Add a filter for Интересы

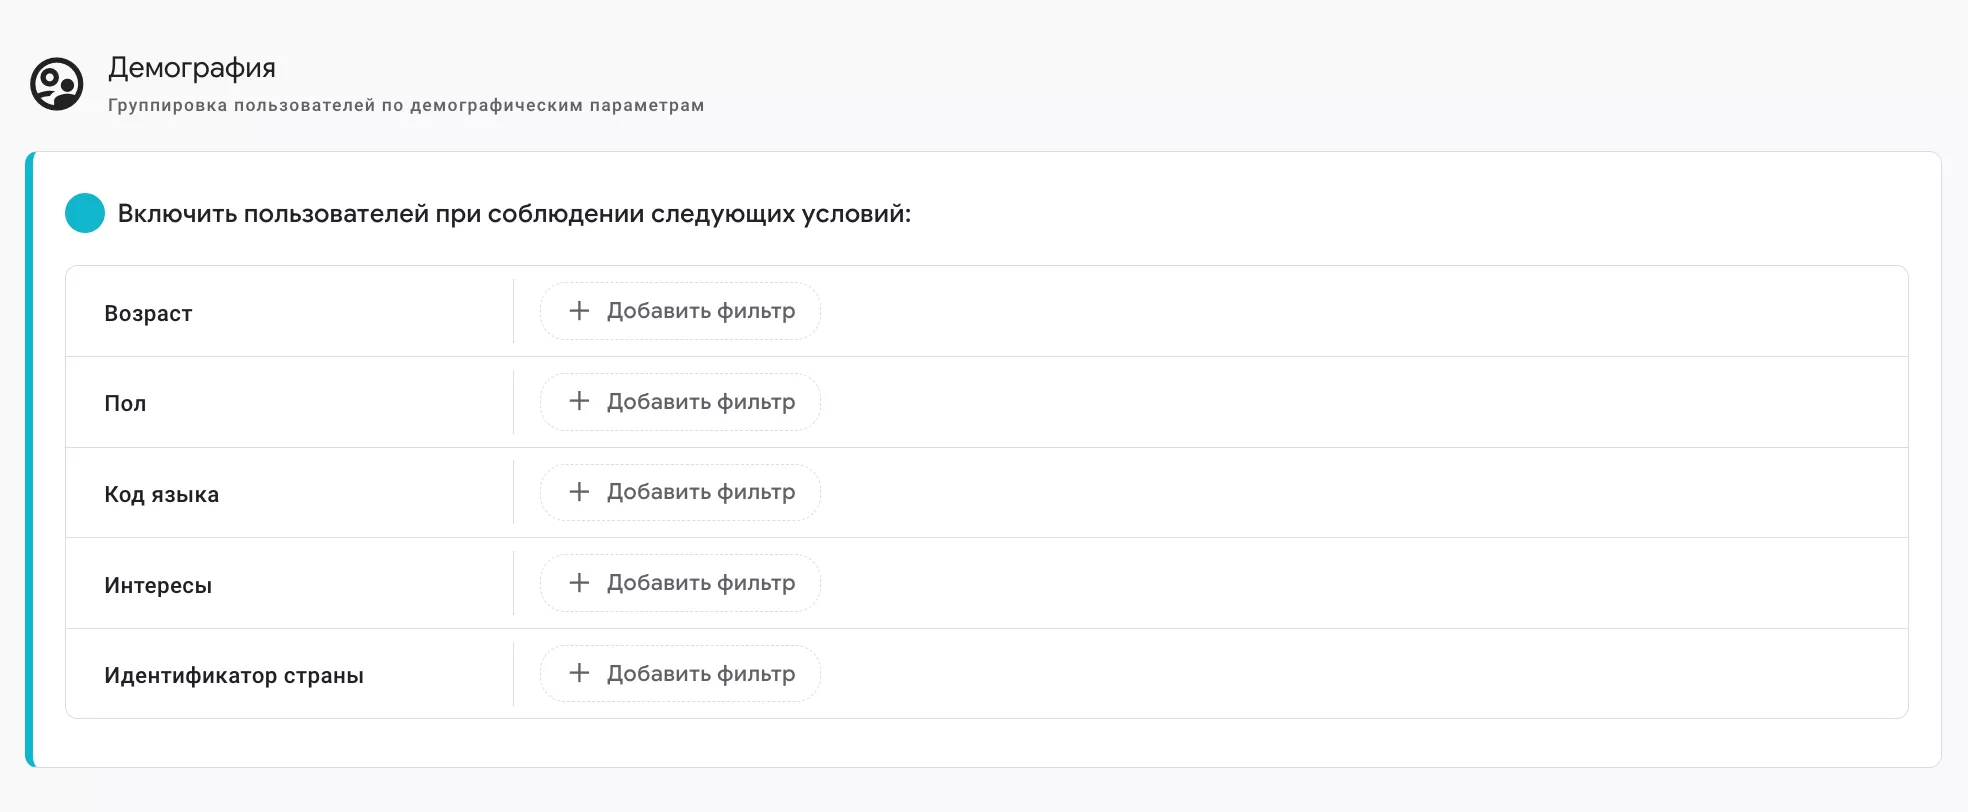679,583
